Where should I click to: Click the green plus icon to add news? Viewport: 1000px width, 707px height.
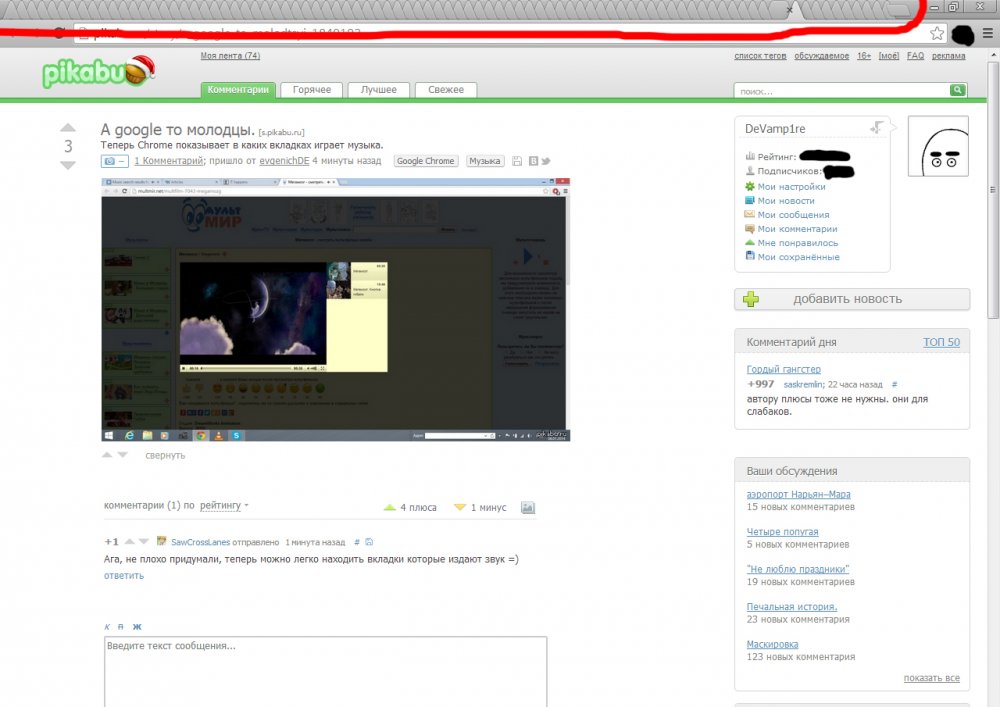751,299
